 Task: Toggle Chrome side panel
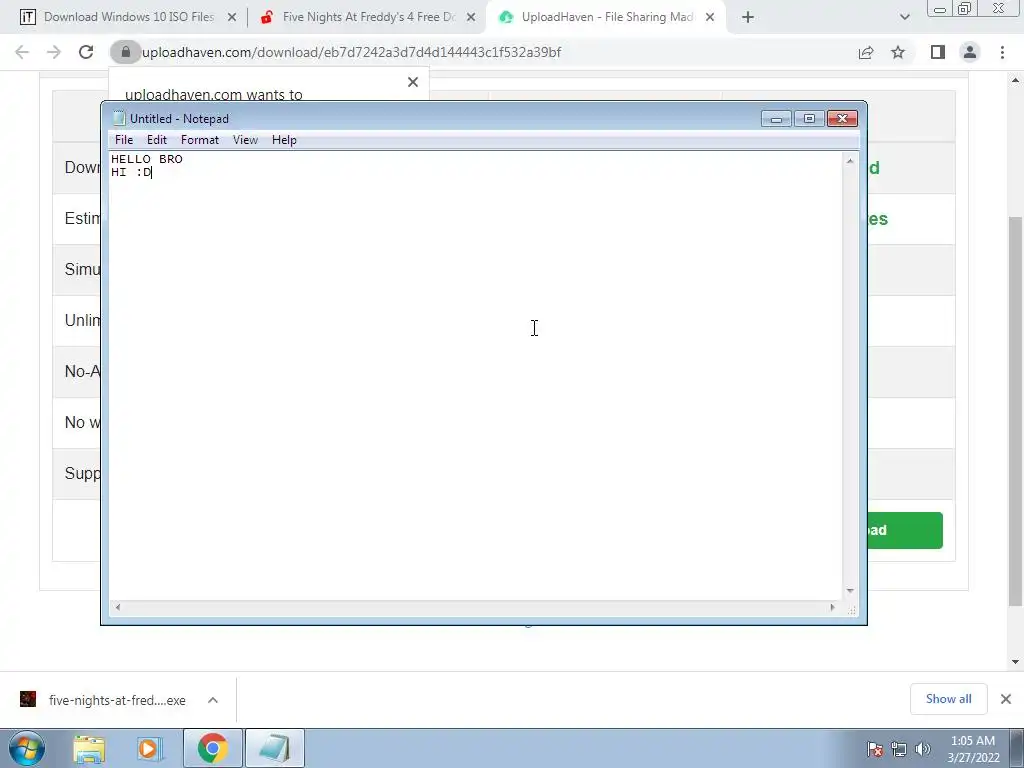pyautogui.click(x=938, y=52)
